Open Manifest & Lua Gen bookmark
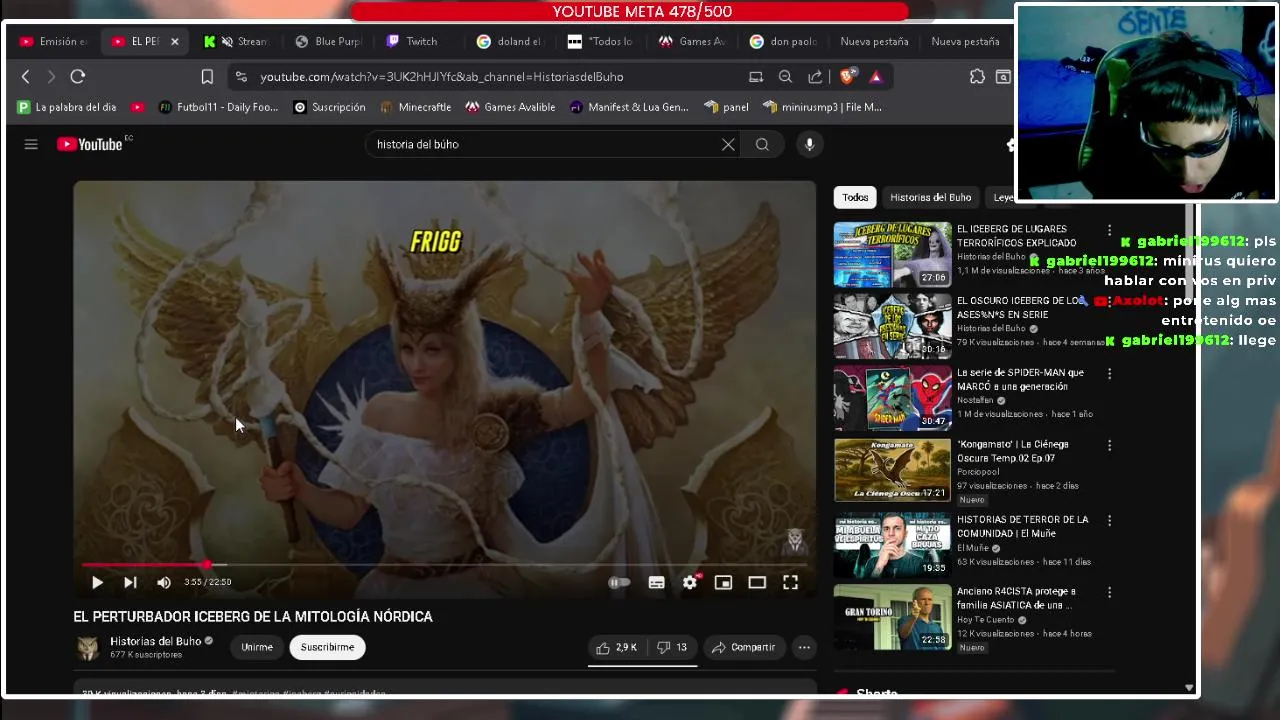 629,107
